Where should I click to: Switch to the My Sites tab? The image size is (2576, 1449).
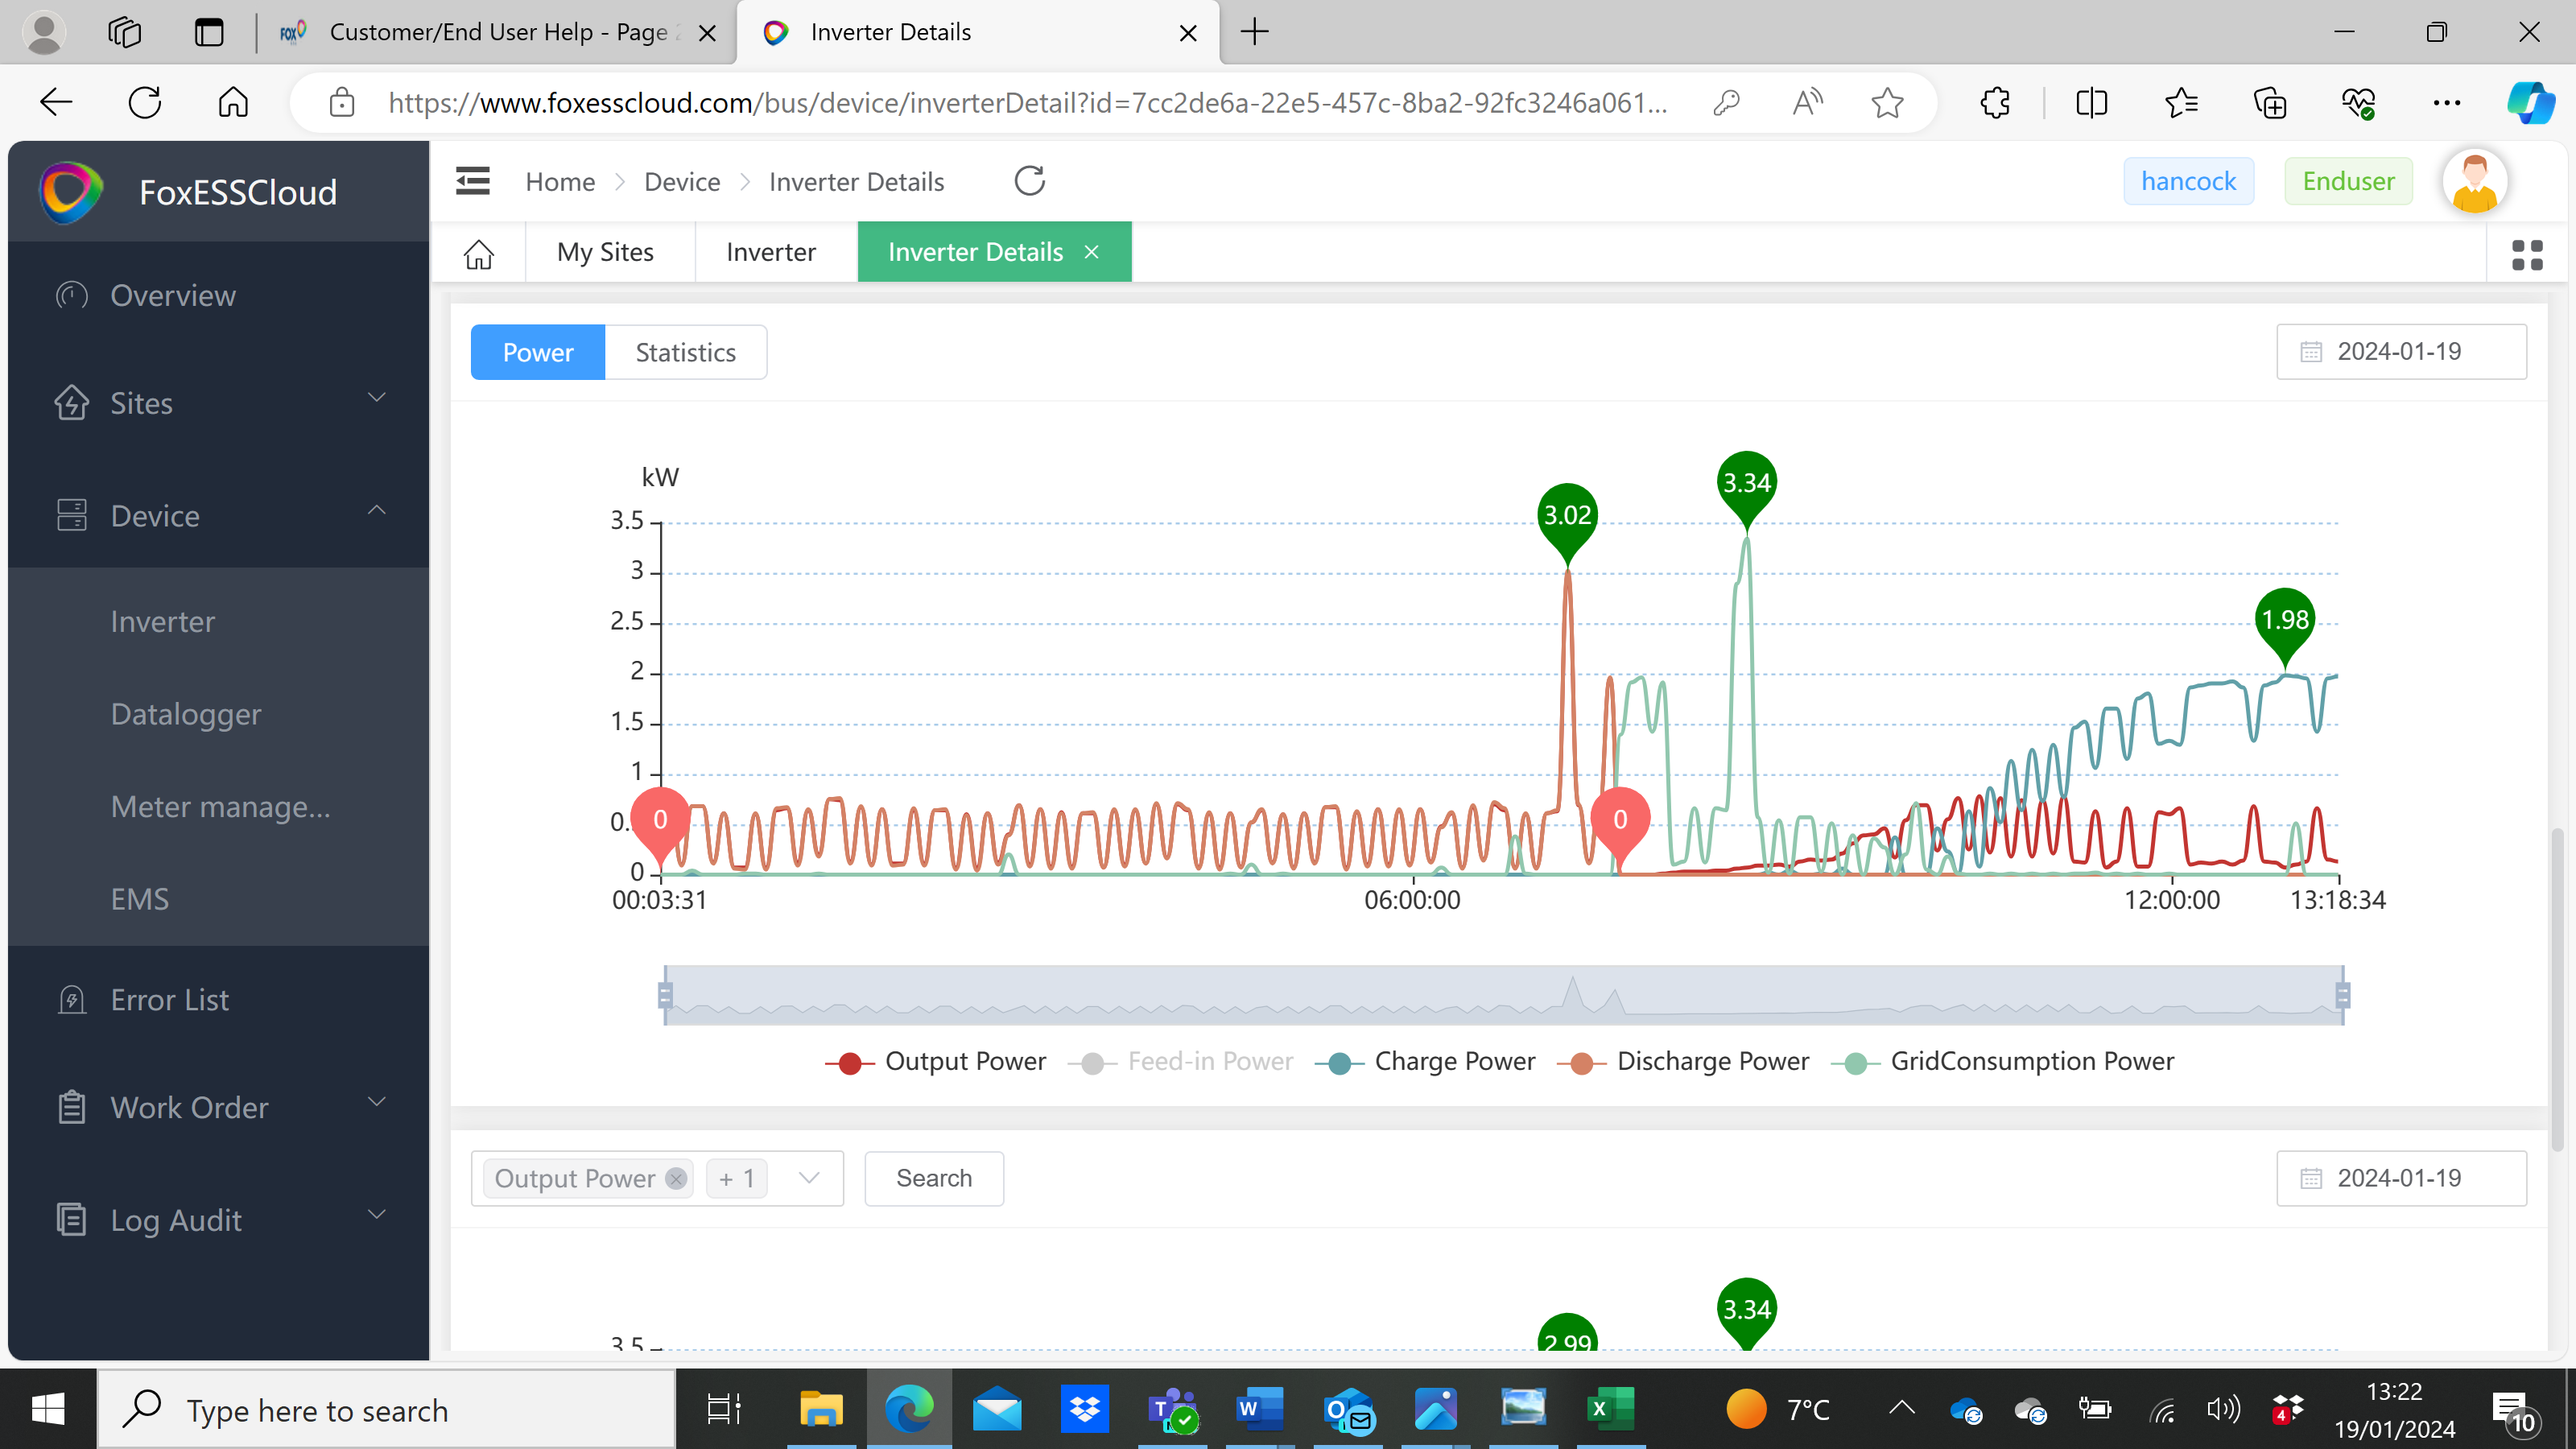(605, 252)
